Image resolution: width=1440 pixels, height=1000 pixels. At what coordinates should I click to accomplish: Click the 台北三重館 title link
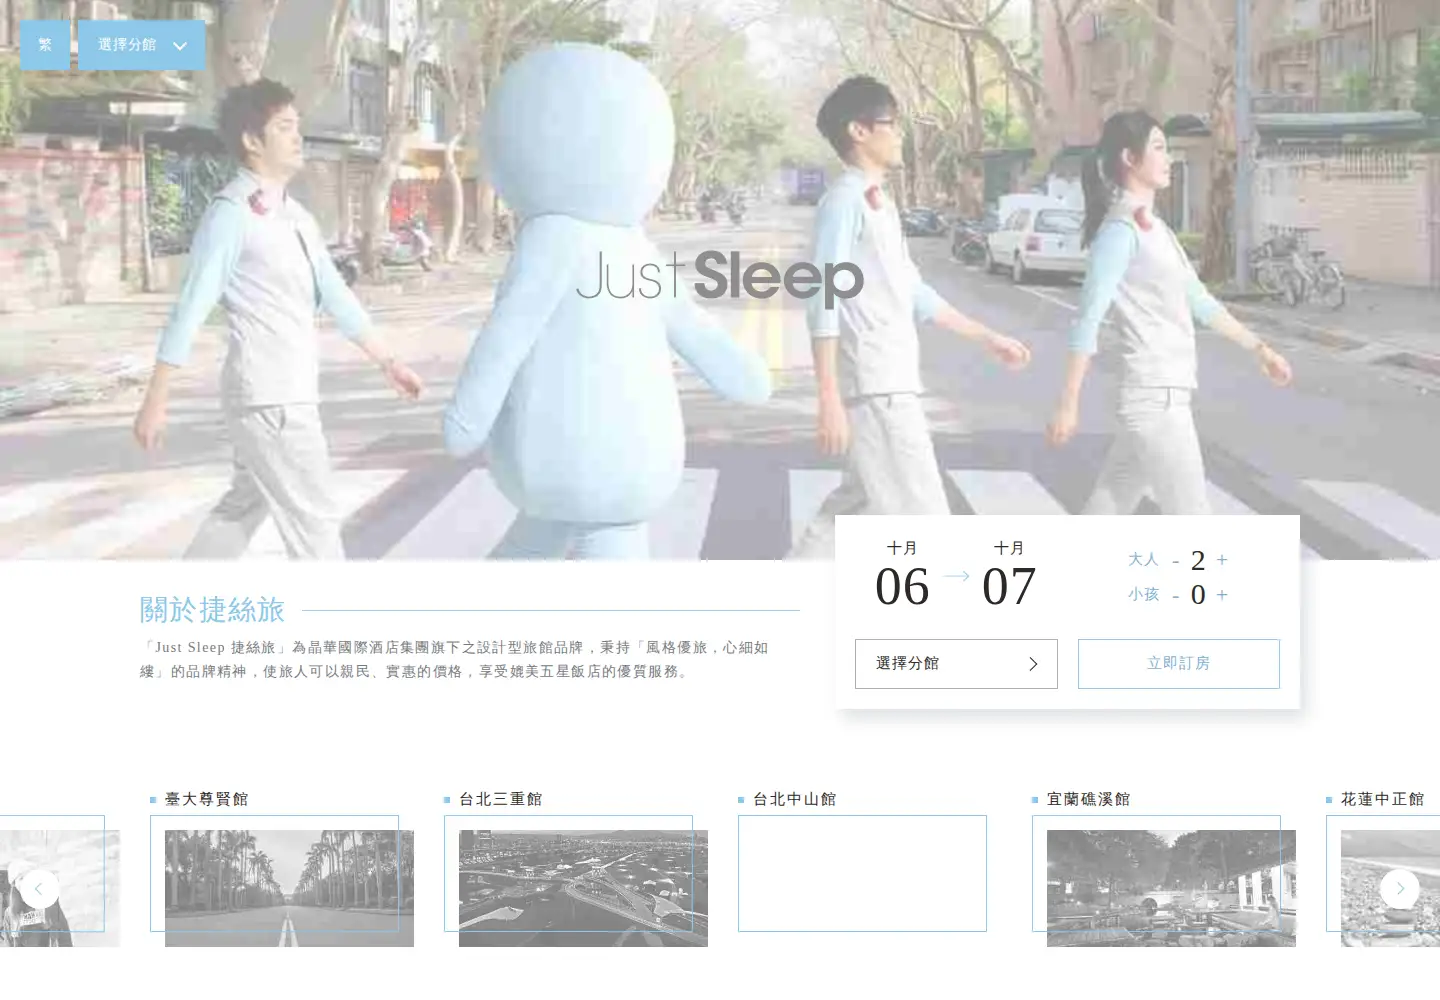click(501, 799)
